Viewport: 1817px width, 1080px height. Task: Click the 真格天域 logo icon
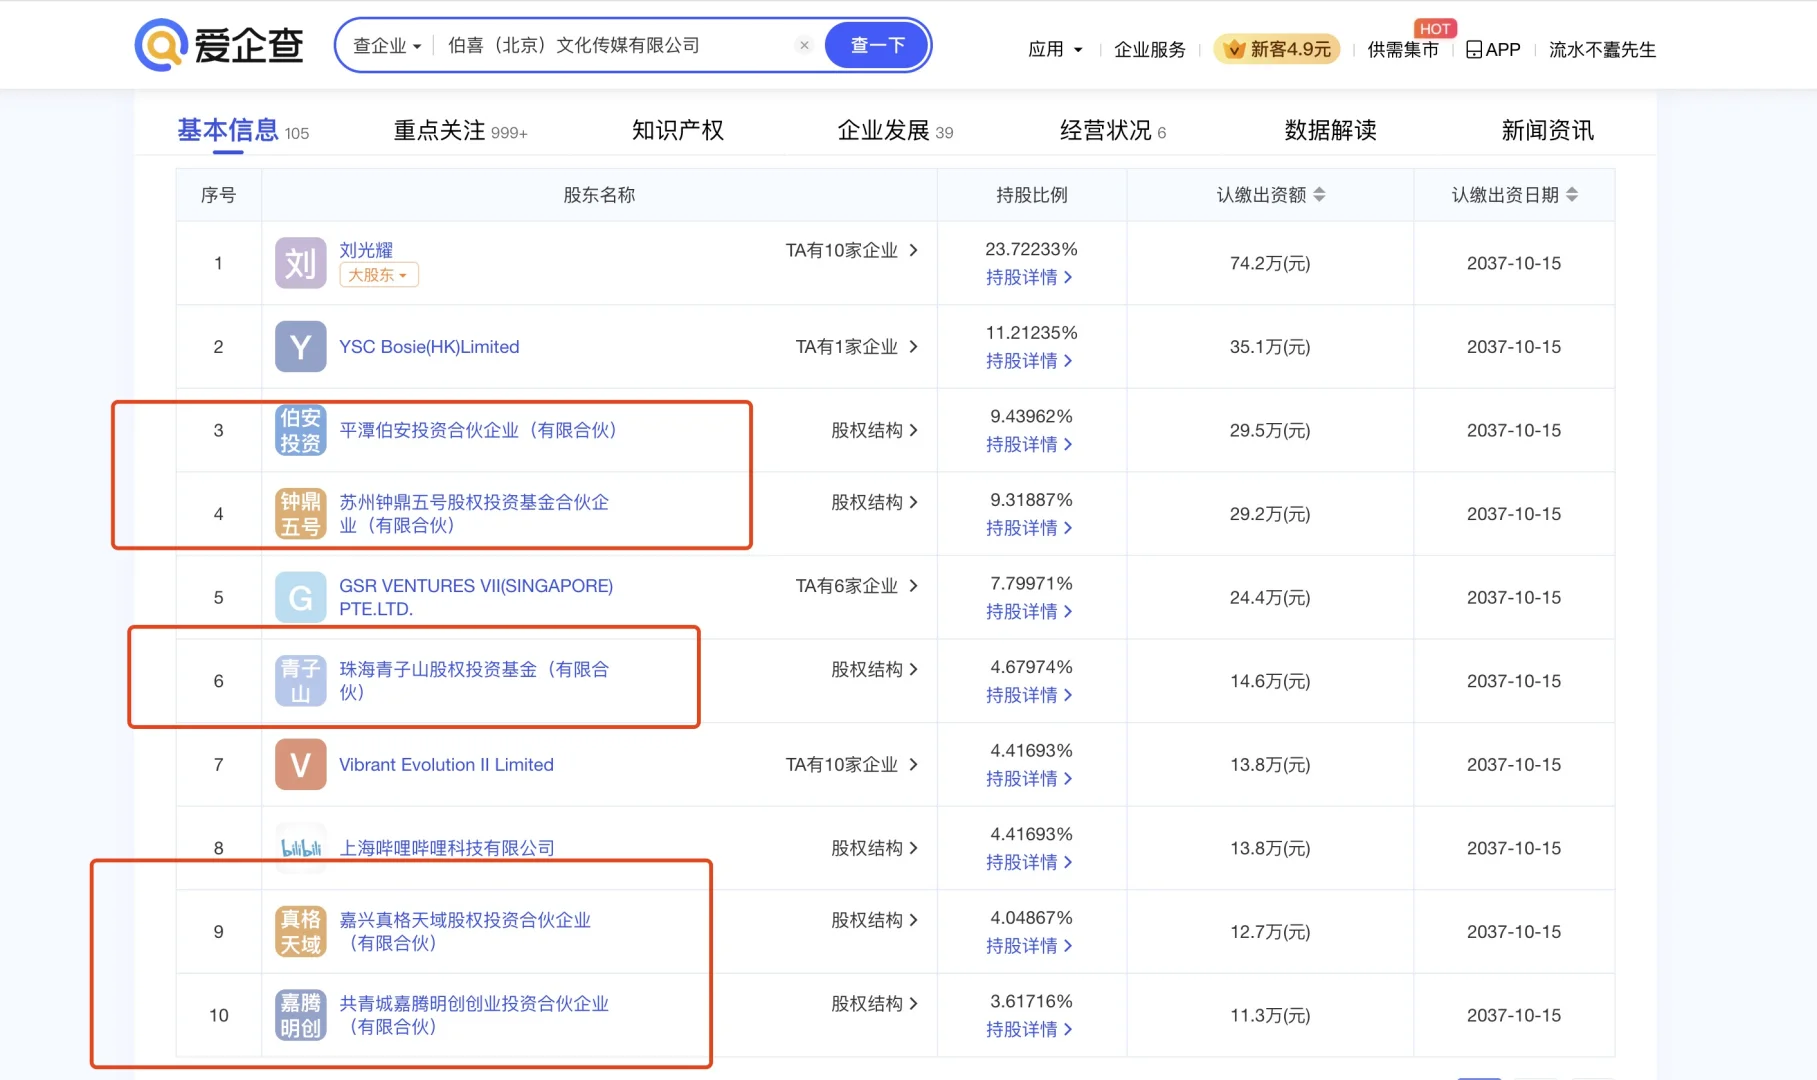(300, 932)
